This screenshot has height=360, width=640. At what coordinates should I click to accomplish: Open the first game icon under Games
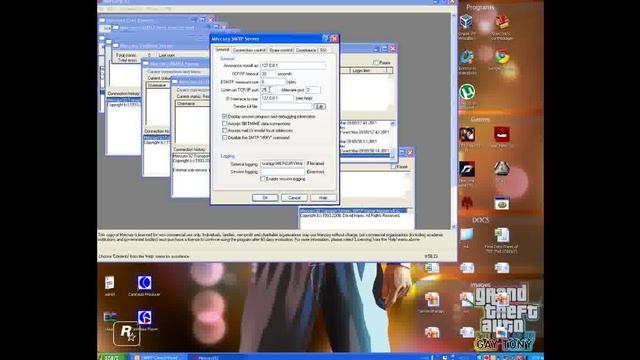[467, 134]
